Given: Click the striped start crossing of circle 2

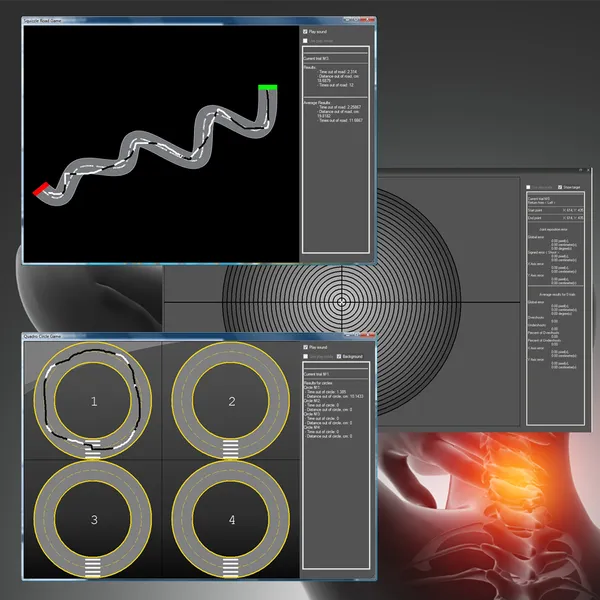Looking at the screenshot, I should [230, 448].
